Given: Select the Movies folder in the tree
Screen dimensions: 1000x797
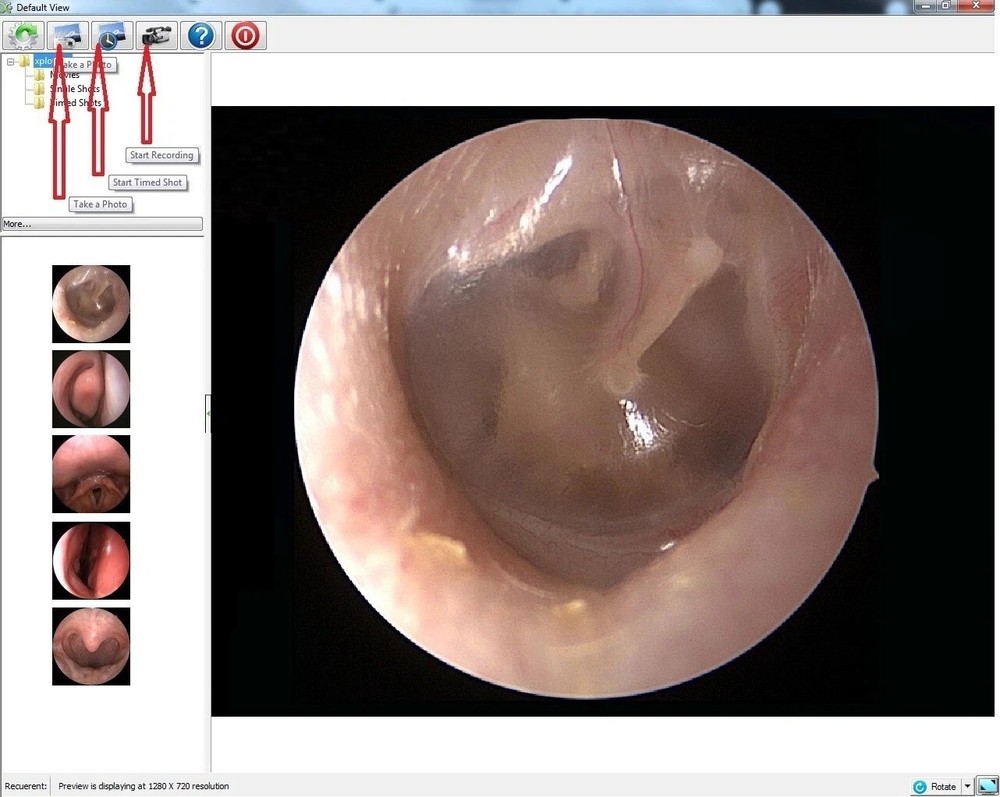Looking at the screenshot, I should (x=63, y=74).
